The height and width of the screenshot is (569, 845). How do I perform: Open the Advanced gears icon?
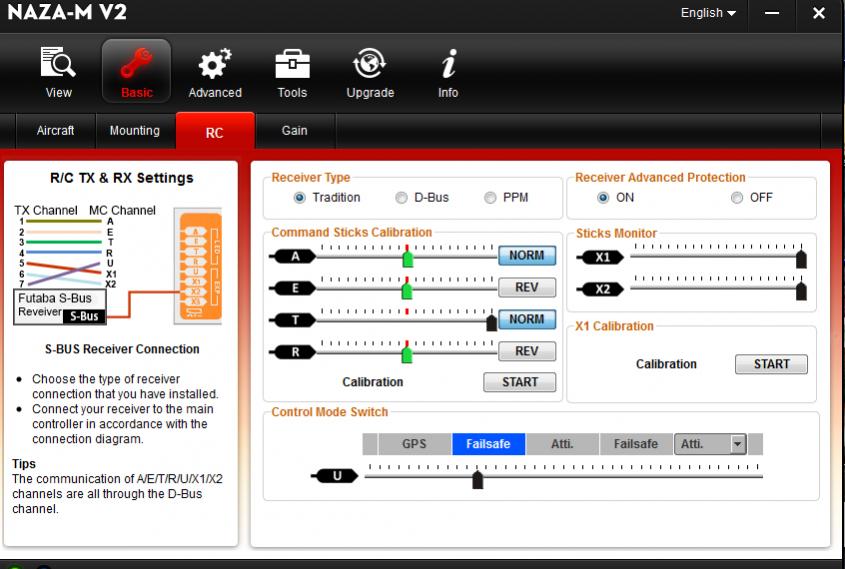pyautogui.click(x=215, y=64)
